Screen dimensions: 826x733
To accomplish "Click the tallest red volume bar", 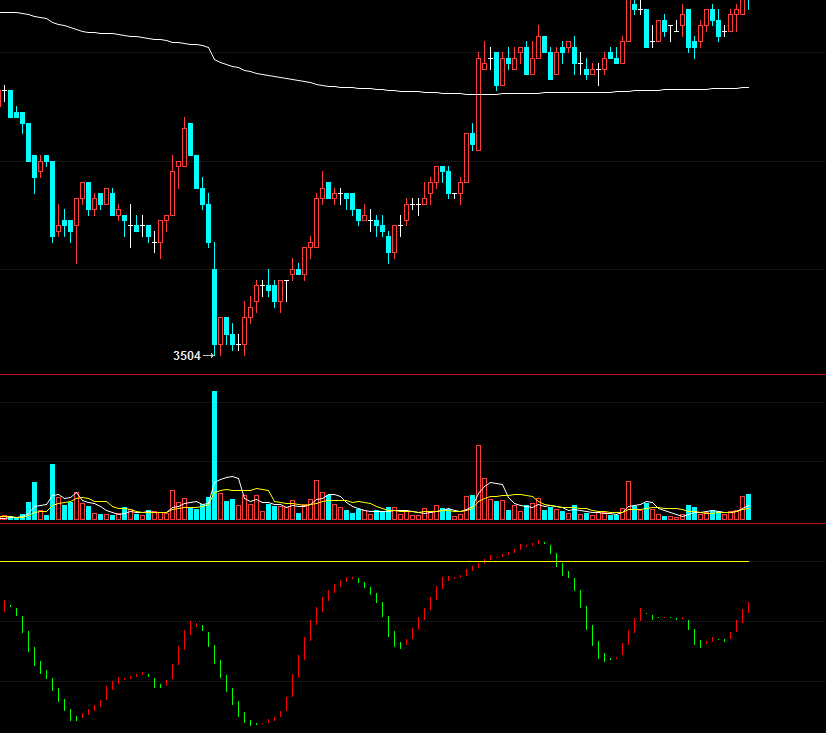I will [479, 482].
